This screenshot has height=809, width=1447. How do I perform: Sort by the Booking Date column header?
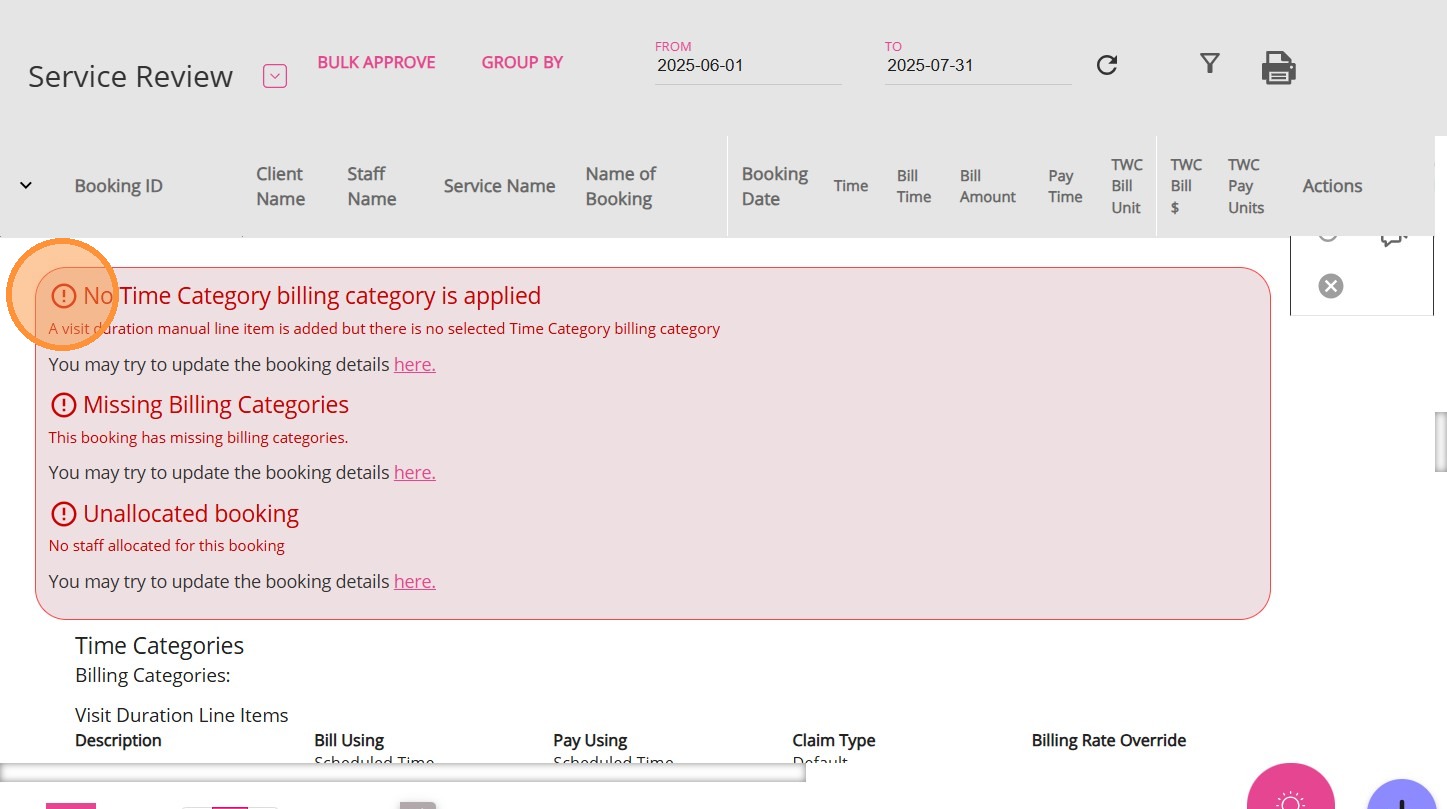pos(774,186)
